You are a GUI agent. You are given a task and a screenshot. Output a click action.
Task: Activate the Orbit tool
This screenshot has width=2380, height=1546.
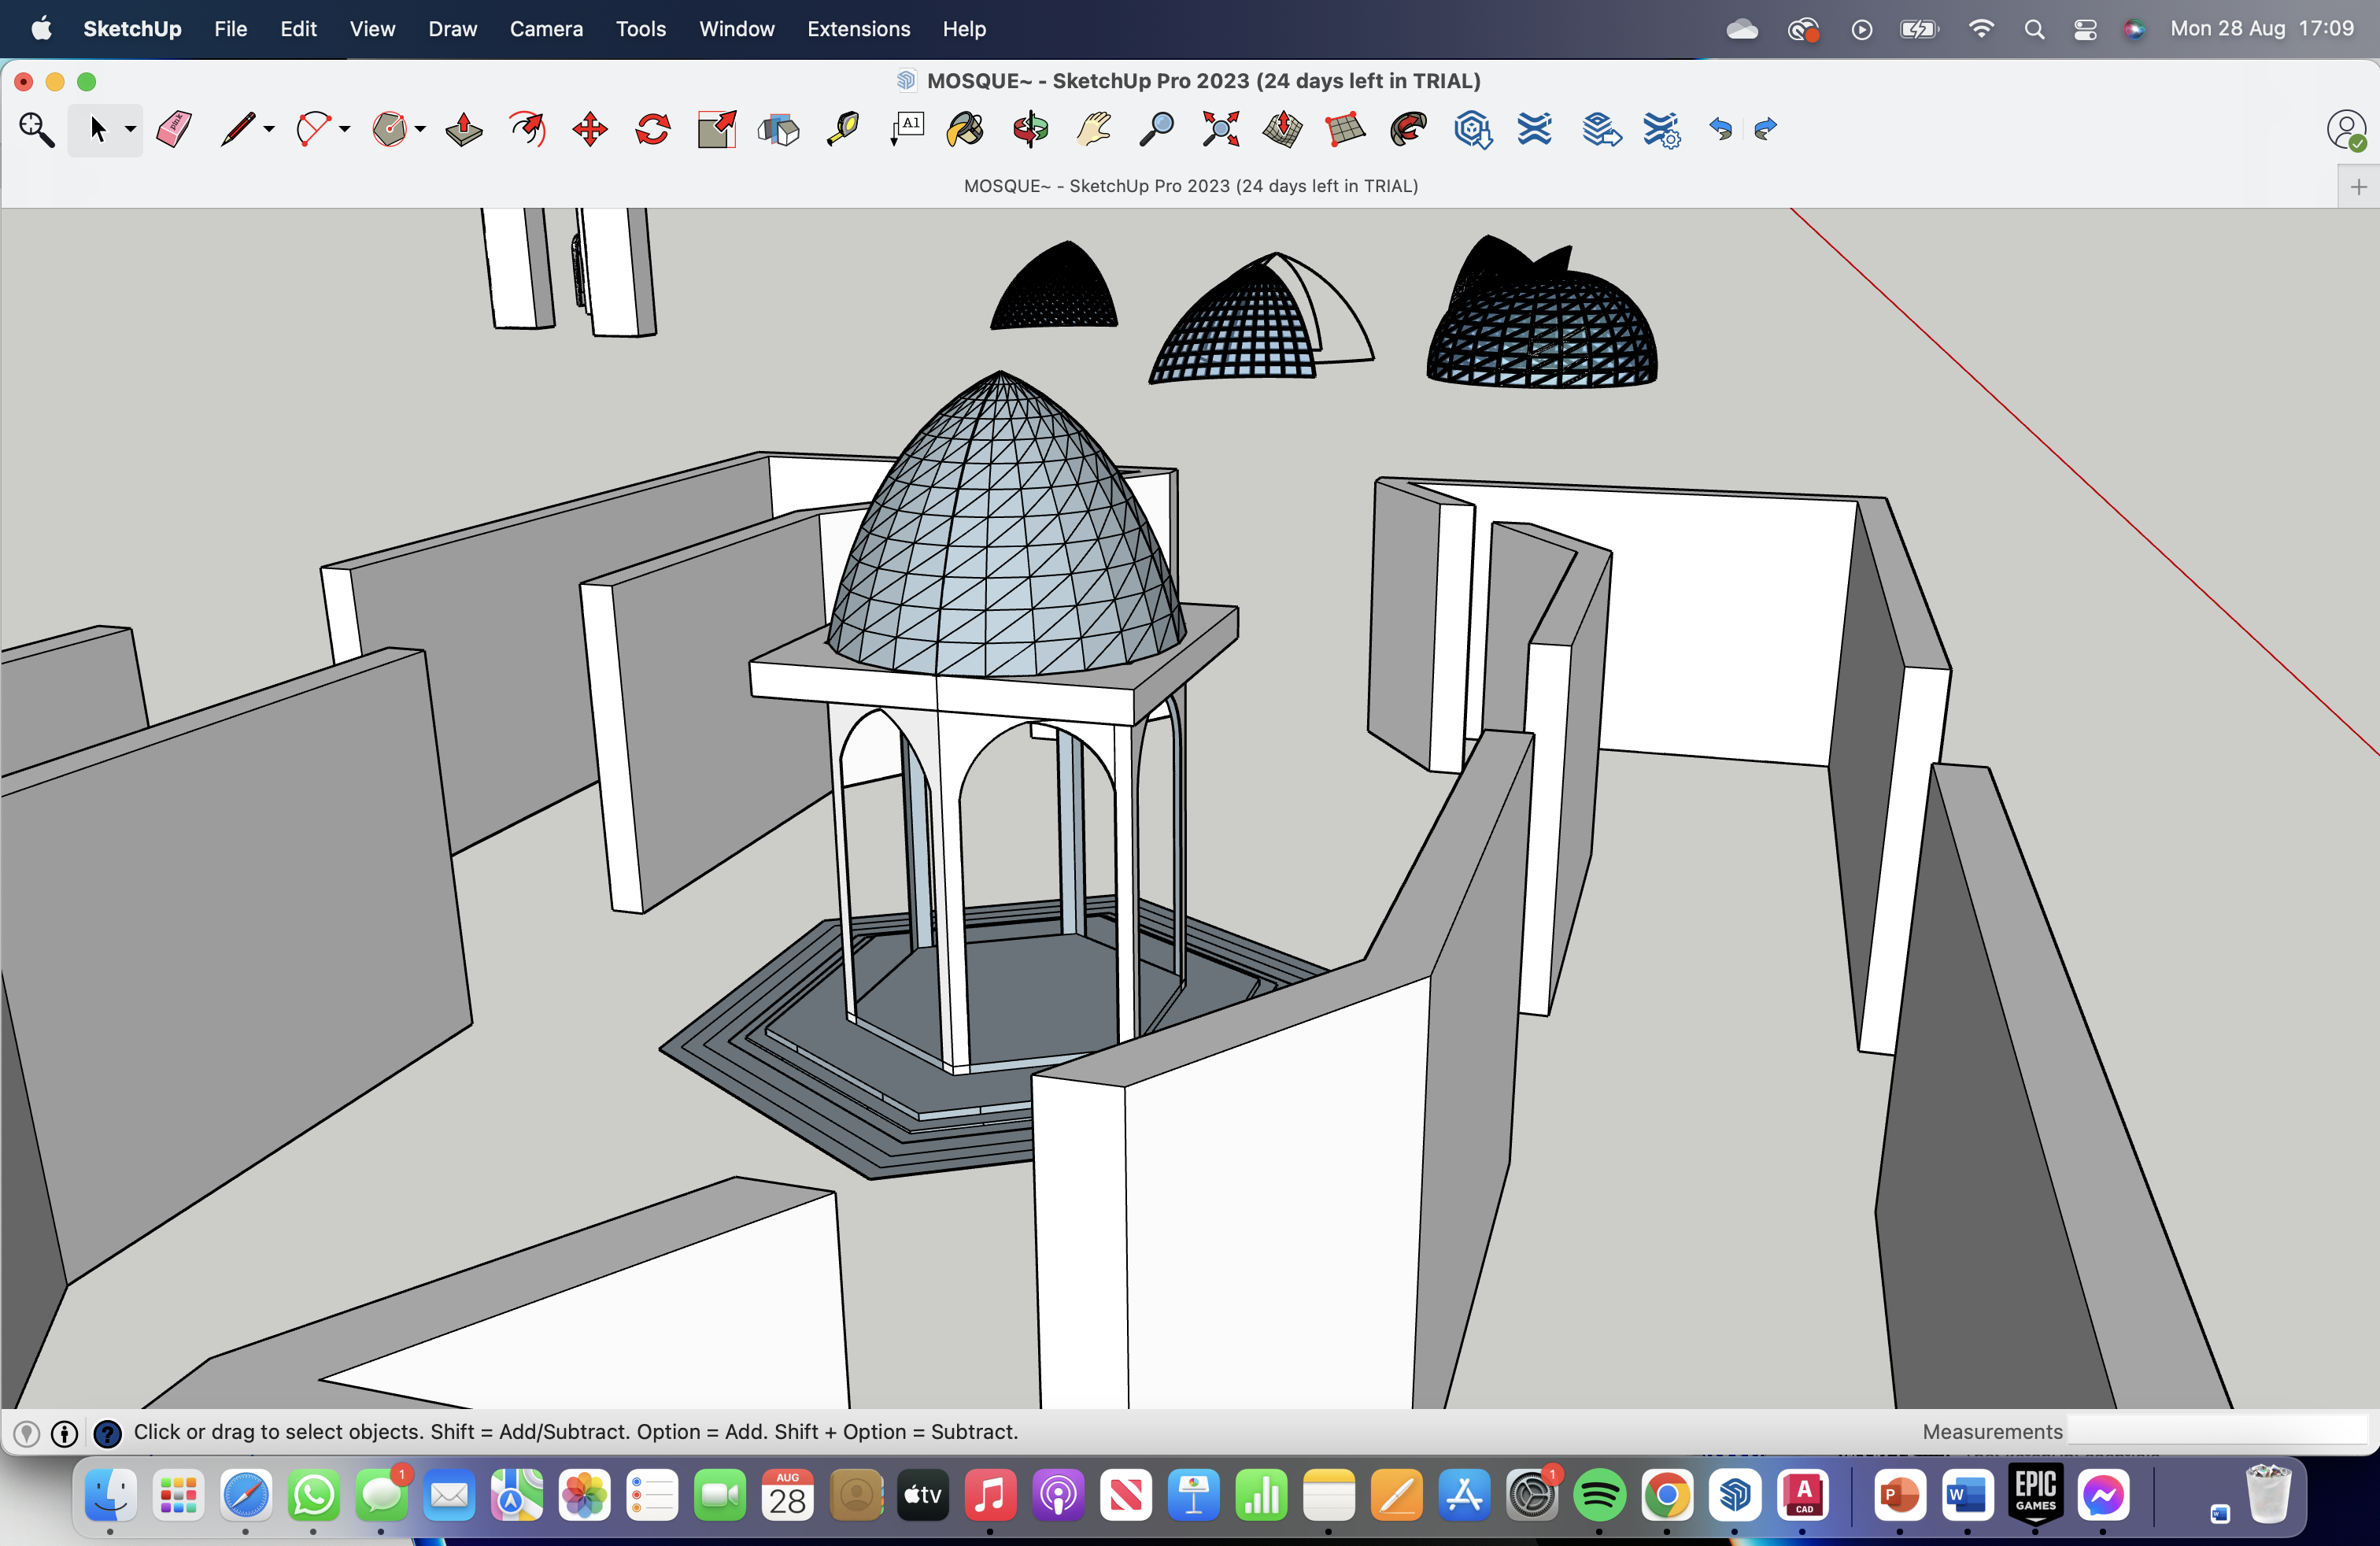(x=1030, y=130)
